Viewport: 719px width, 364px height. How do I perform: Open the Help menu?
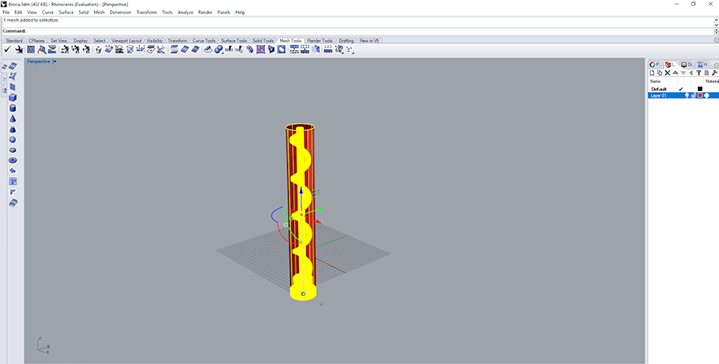coord(240,12)
